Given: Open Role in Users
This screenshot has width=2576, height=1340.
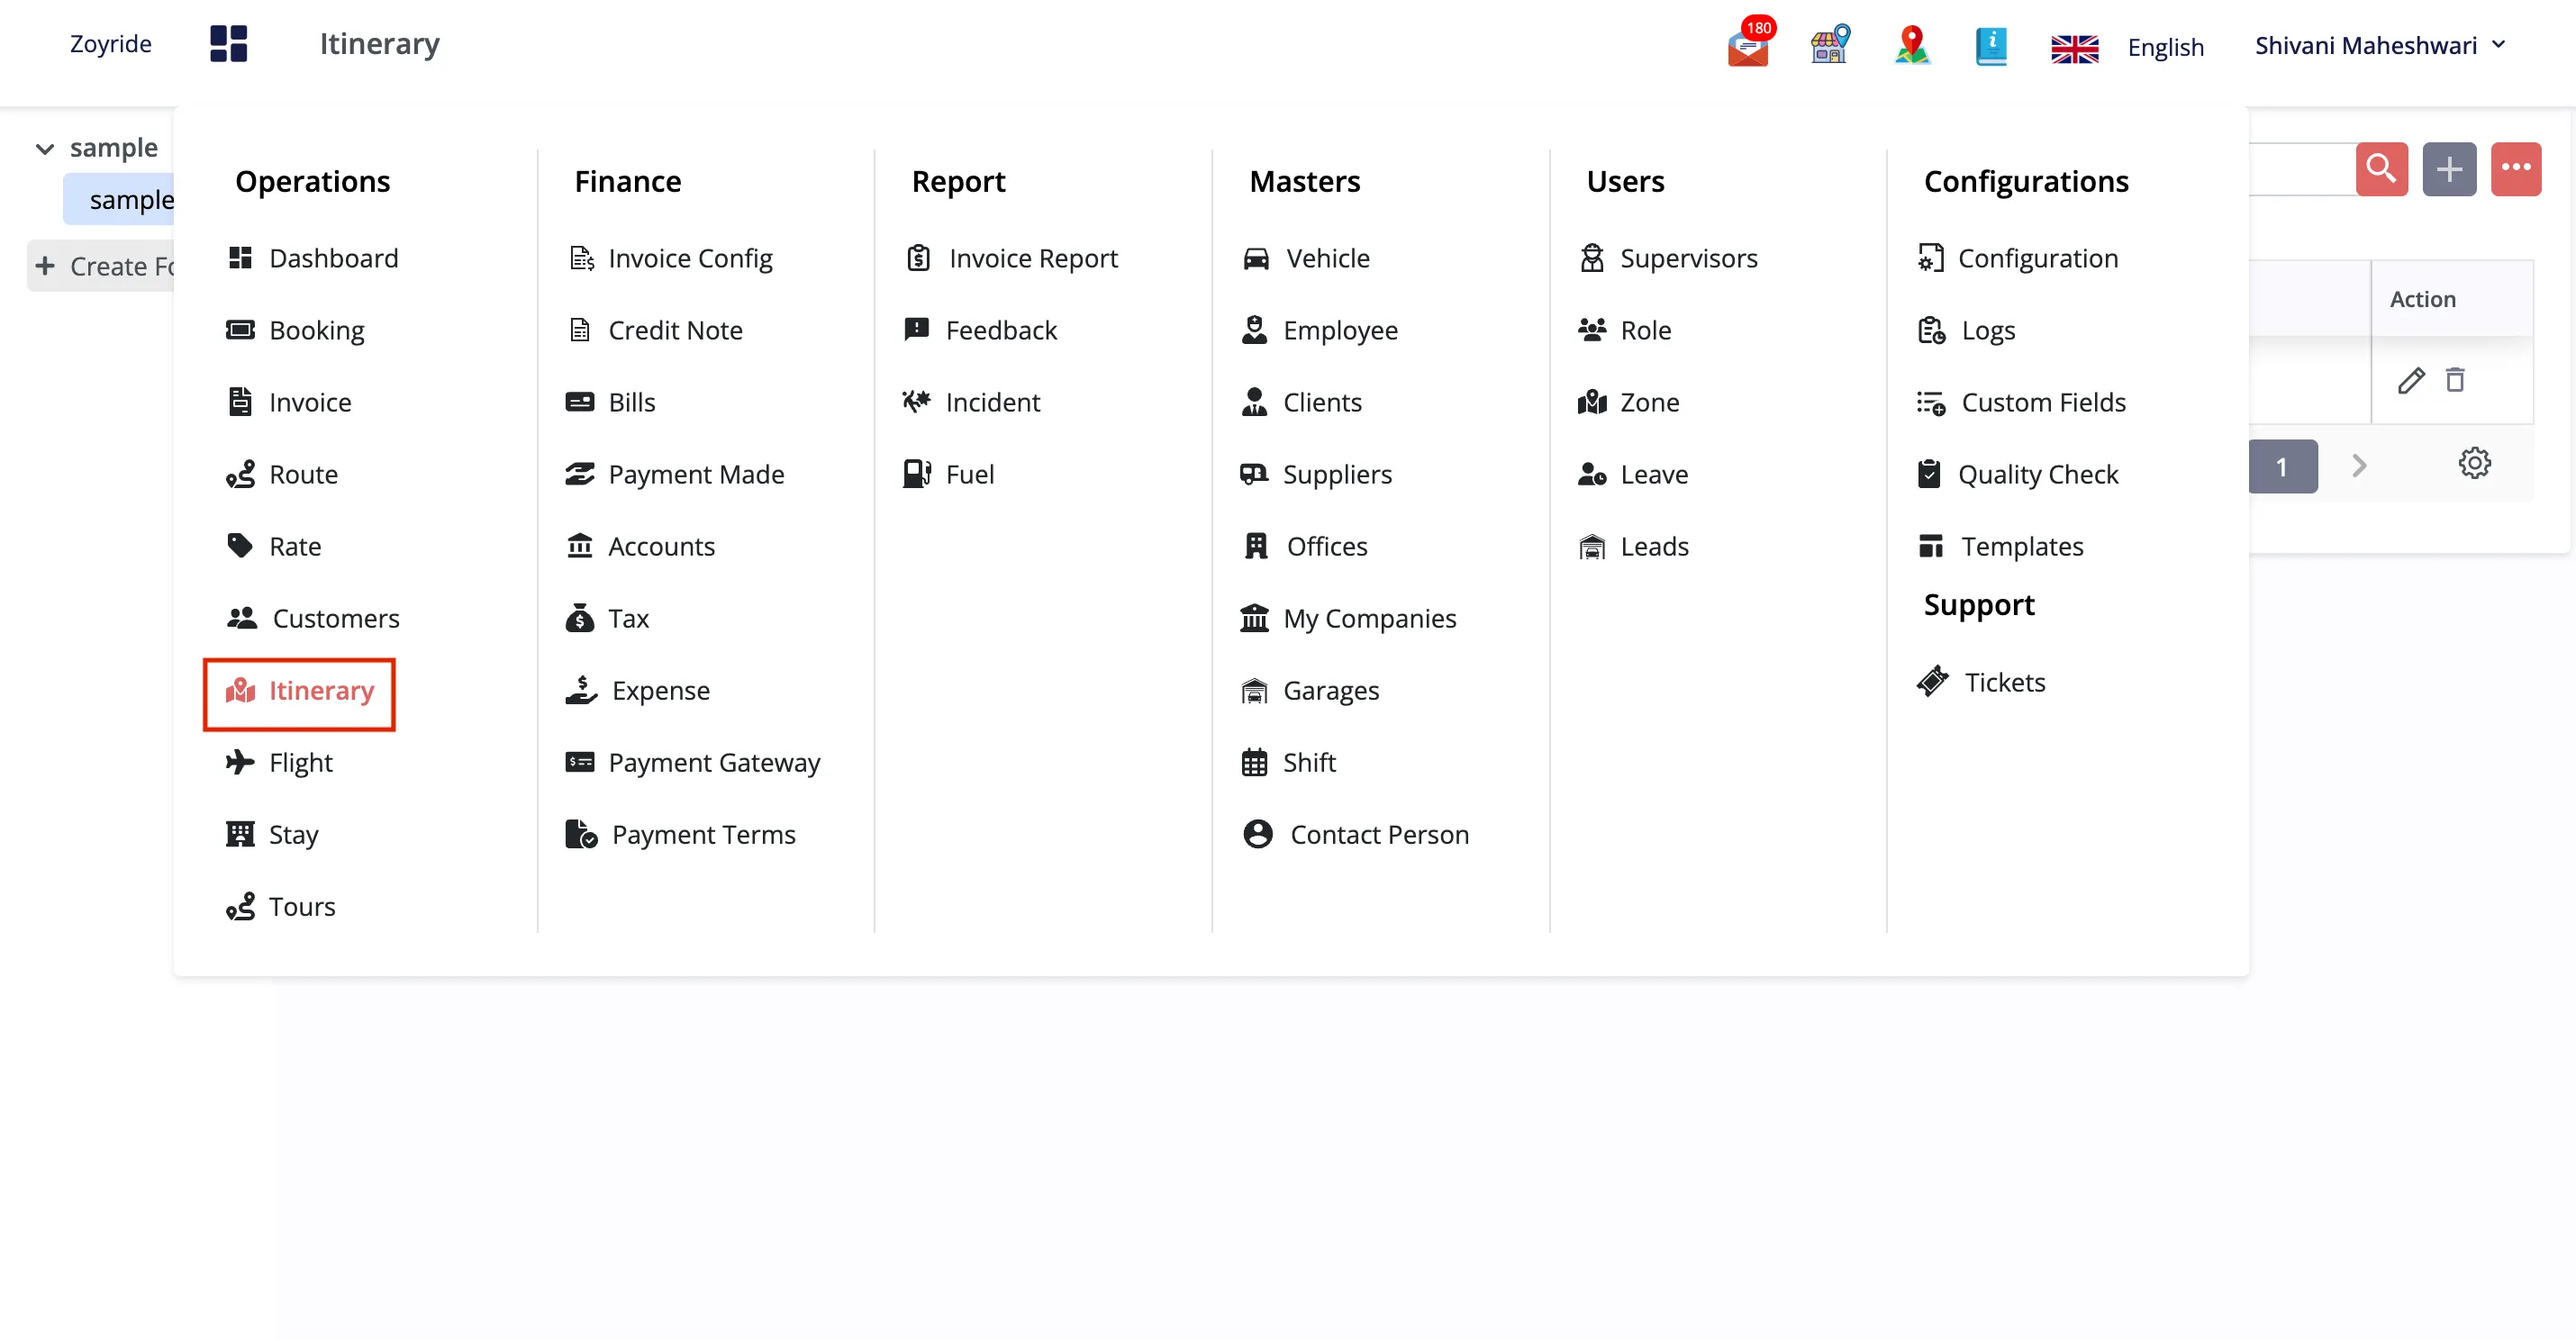Looking at the screenshot, I should tap(1626, 330).
